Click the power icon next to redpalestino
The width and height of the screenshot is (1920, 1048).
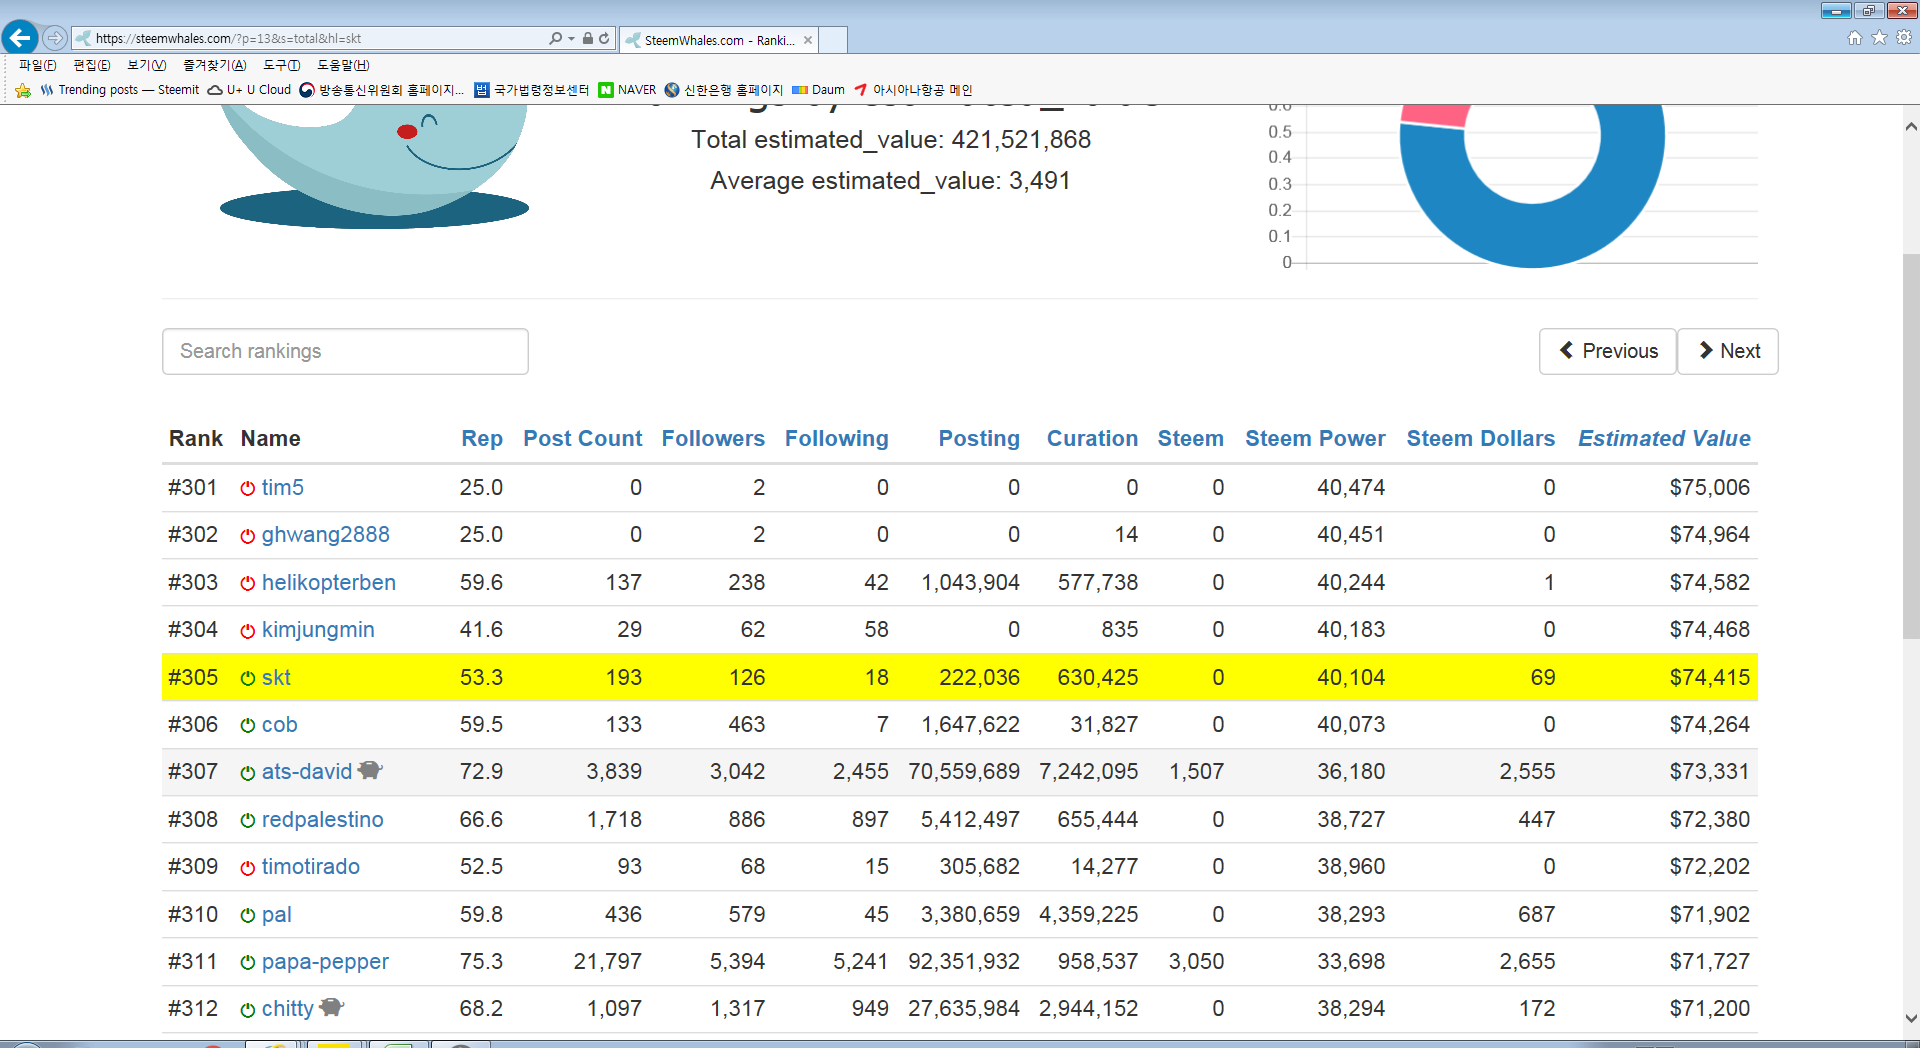pyautogui.click(x=247, y=820)
